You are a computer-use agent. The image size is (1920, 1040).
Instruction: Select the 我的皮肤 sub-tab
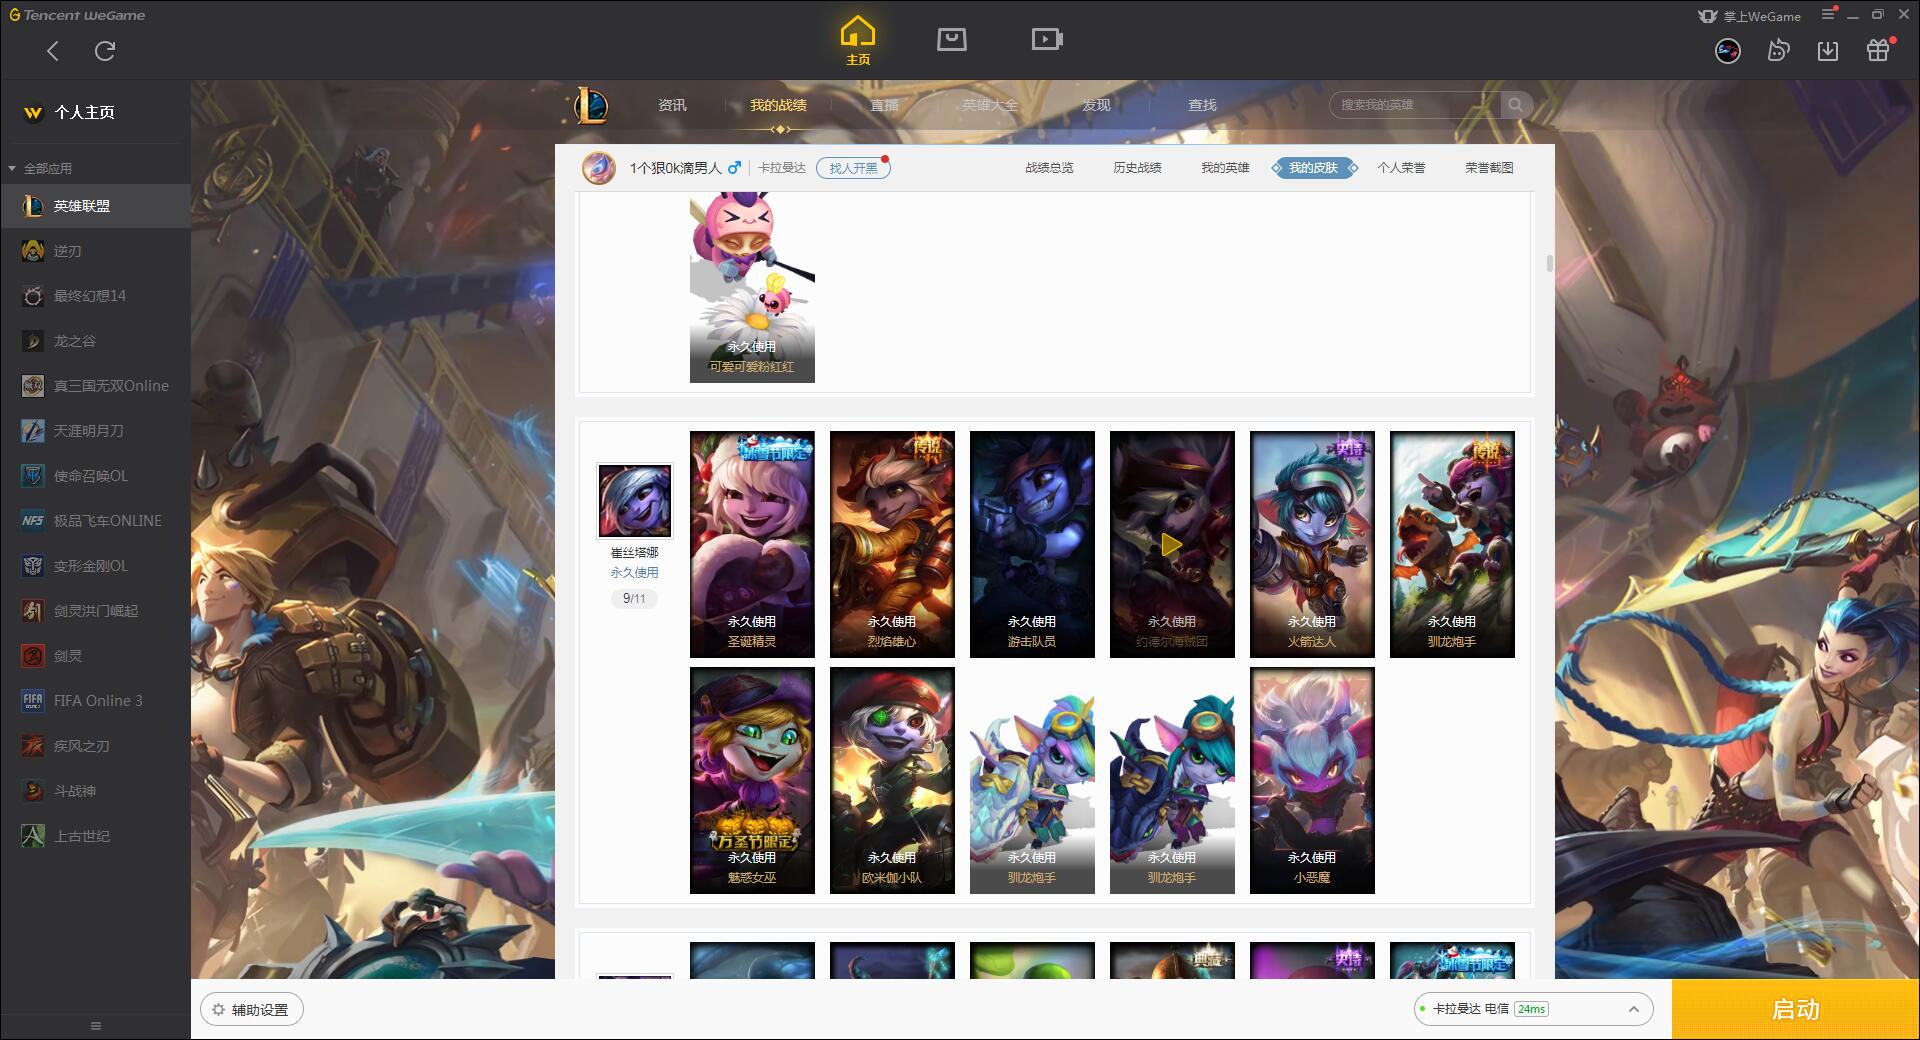[1313, 168]
